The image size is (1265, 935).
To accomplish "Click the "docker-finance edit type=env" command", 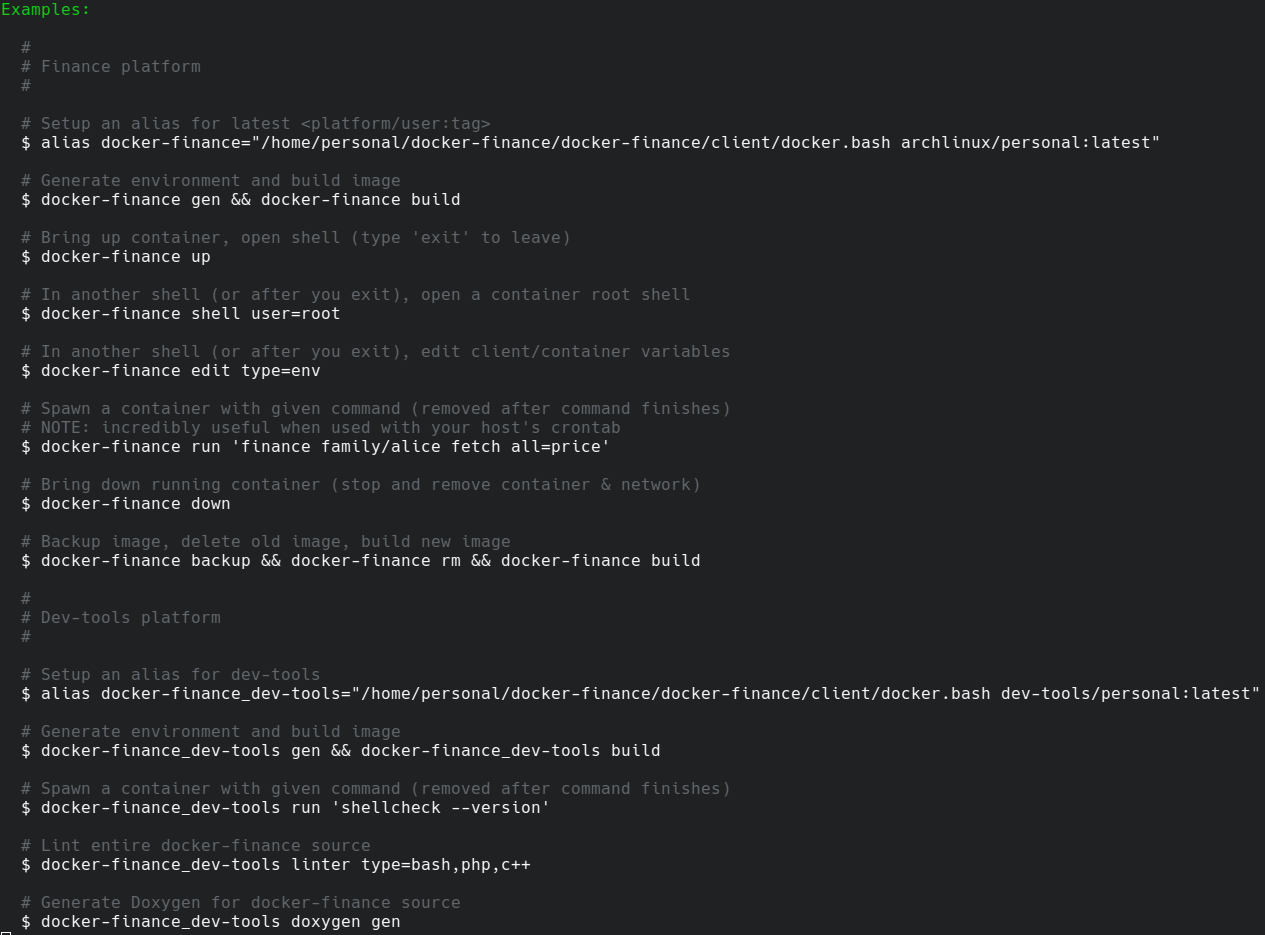I will click(x=180, y=371).
